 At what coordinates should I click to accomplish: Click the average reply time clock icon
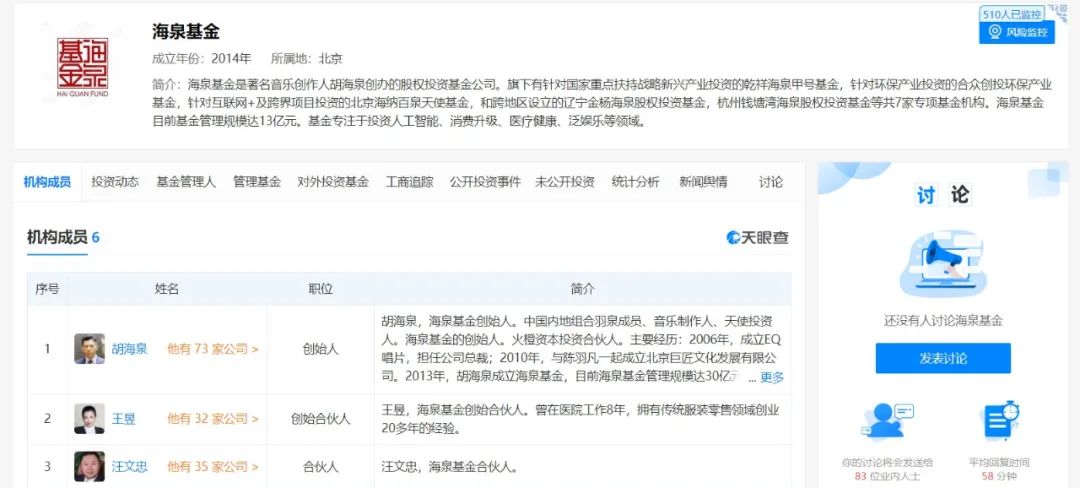(999, 420)
